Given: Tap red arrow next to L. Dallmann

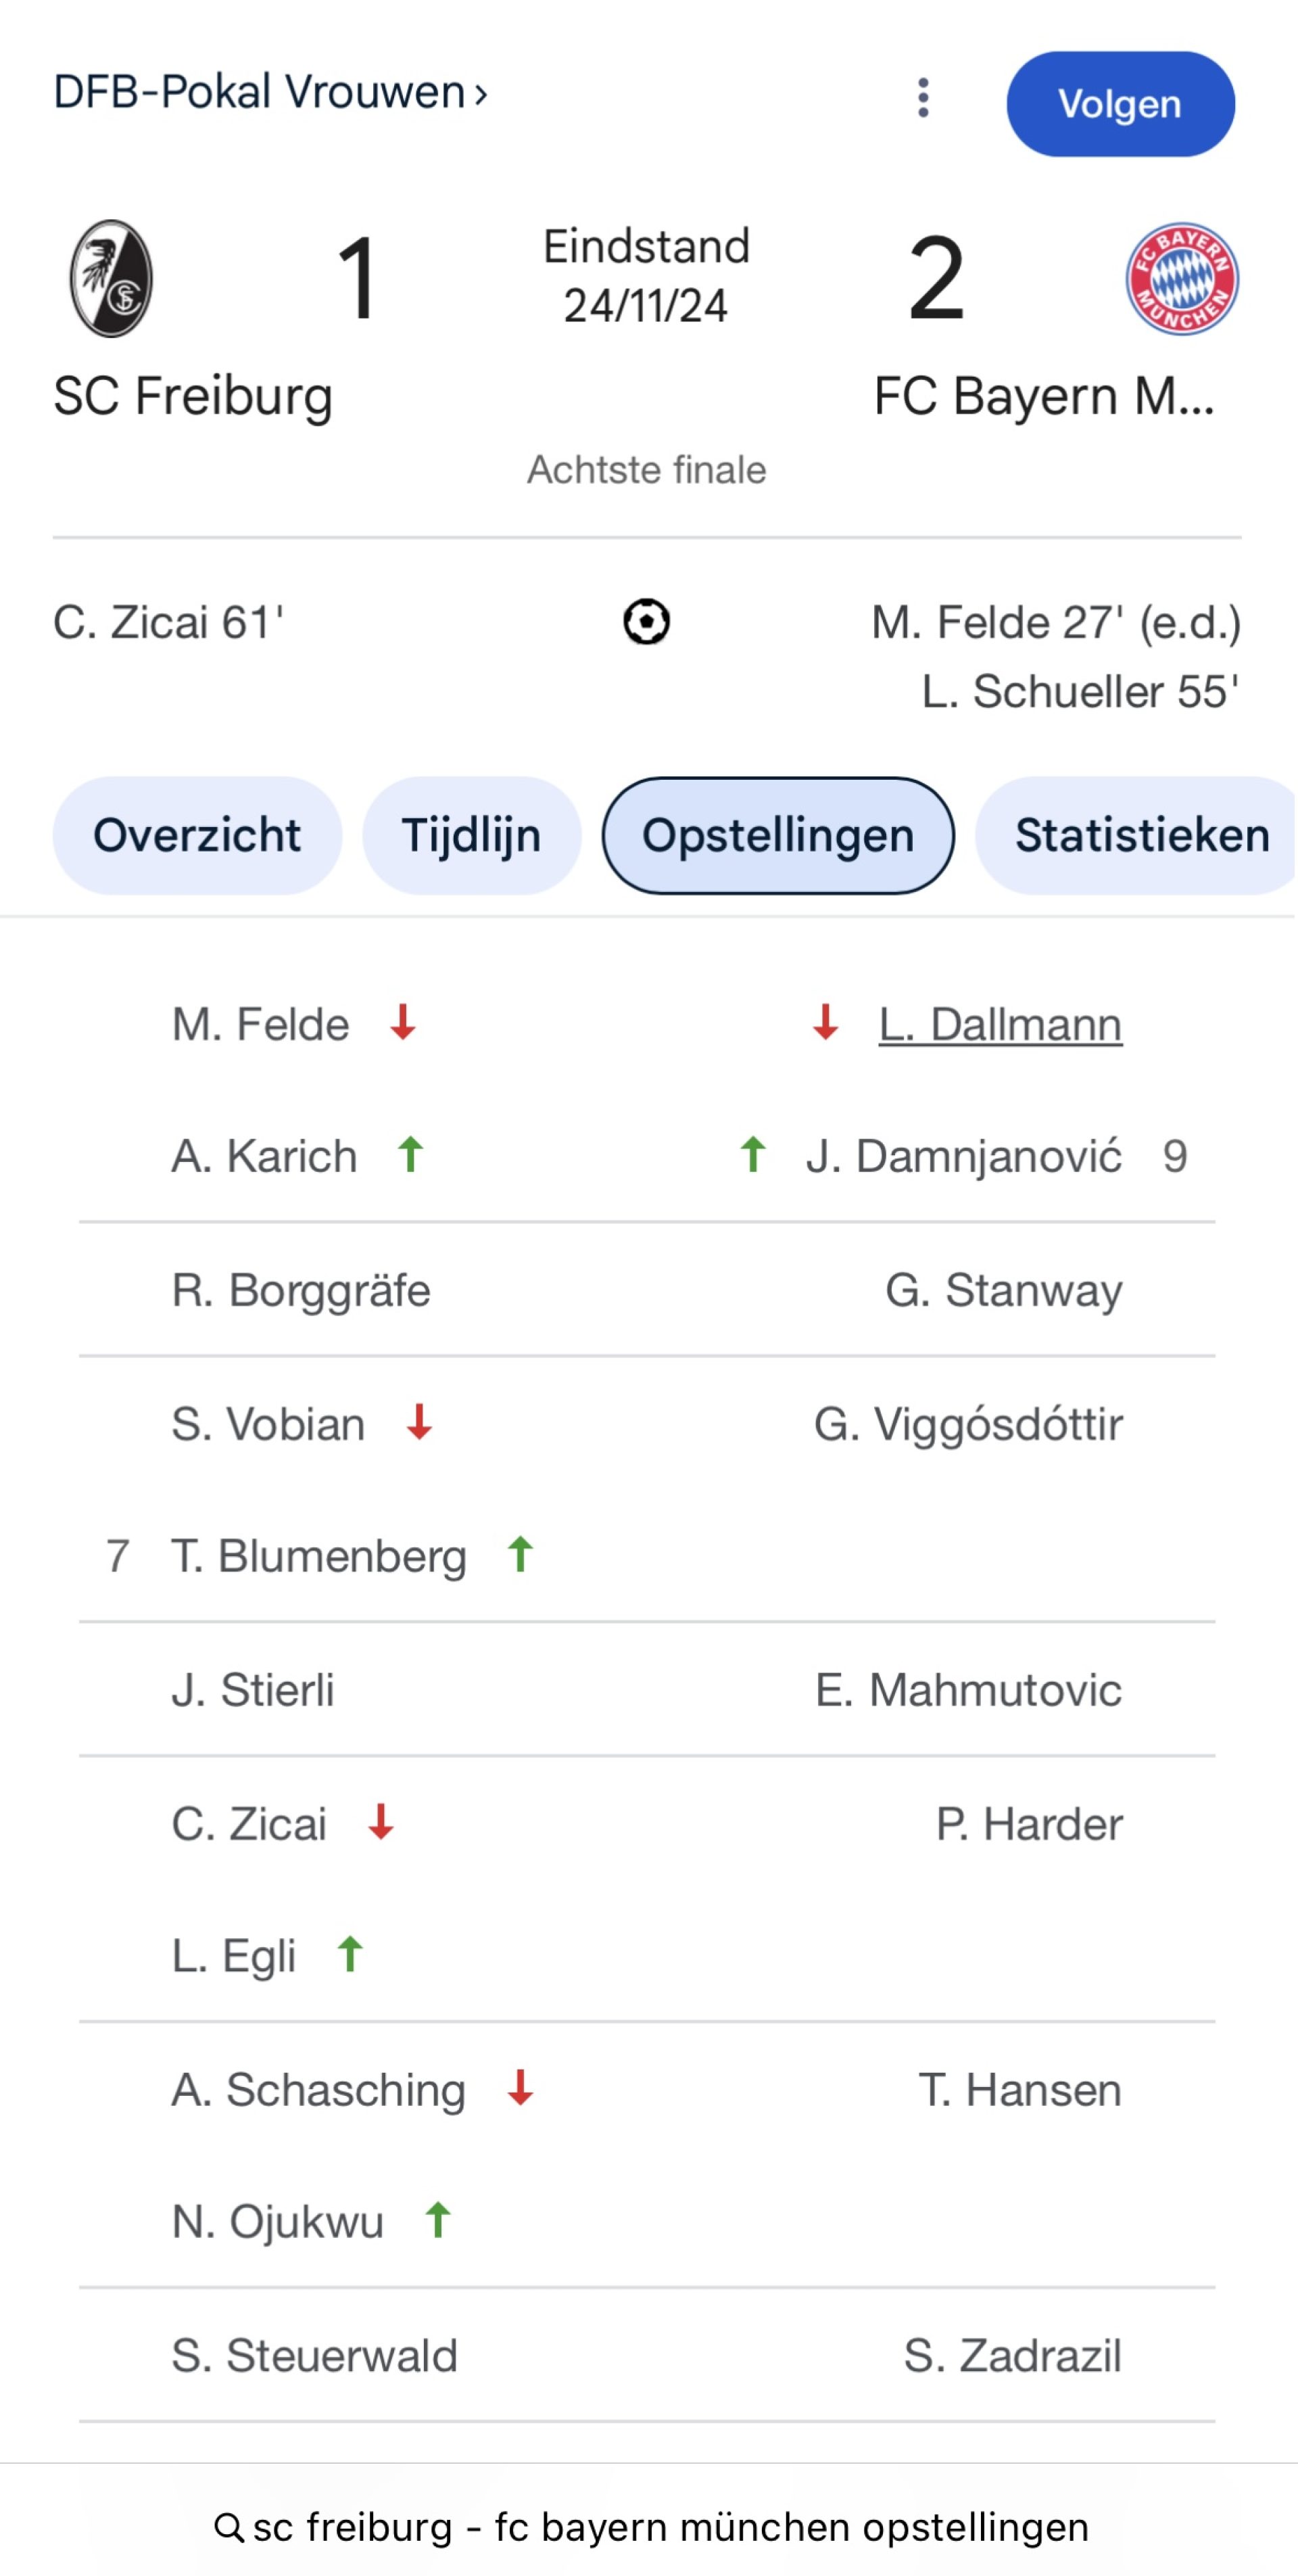Looking at the screenshot, I should tap(825, 1023).
